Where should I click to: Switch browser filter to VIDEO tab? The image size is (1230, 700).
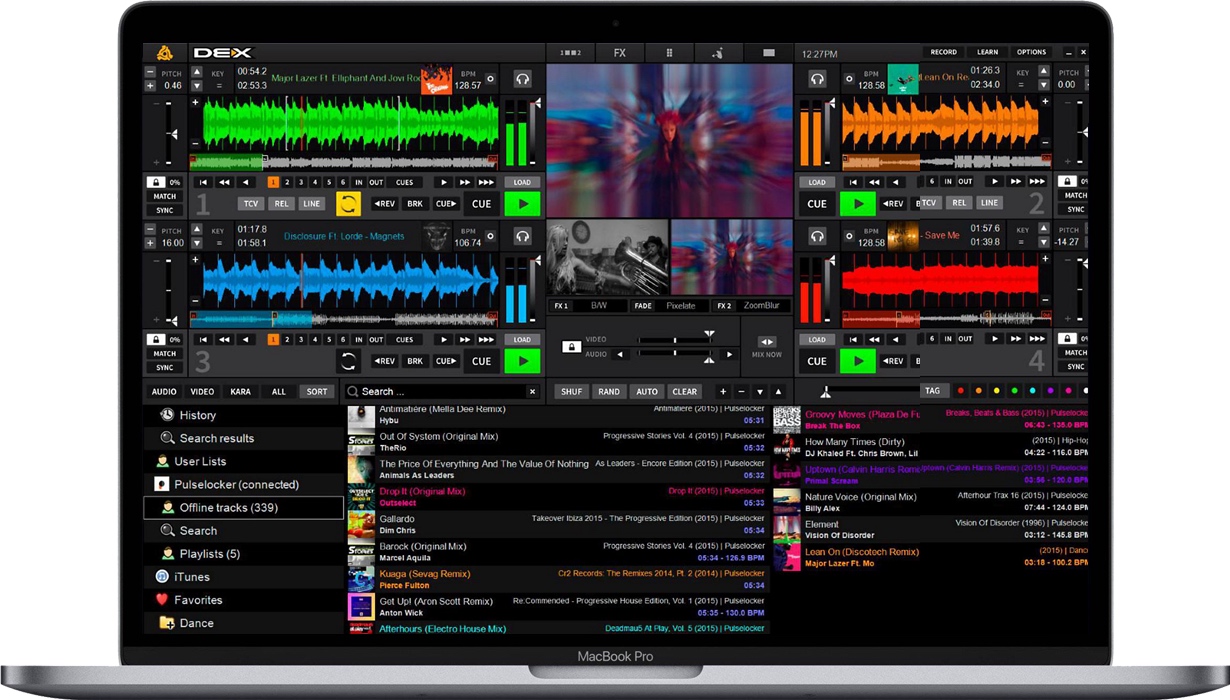pyautogui.click(x=202, y=392)
